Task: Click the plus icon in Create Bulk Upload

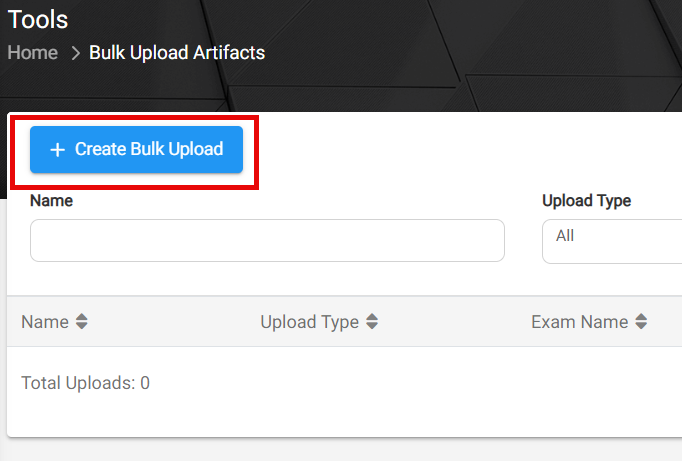Action: 57,150
